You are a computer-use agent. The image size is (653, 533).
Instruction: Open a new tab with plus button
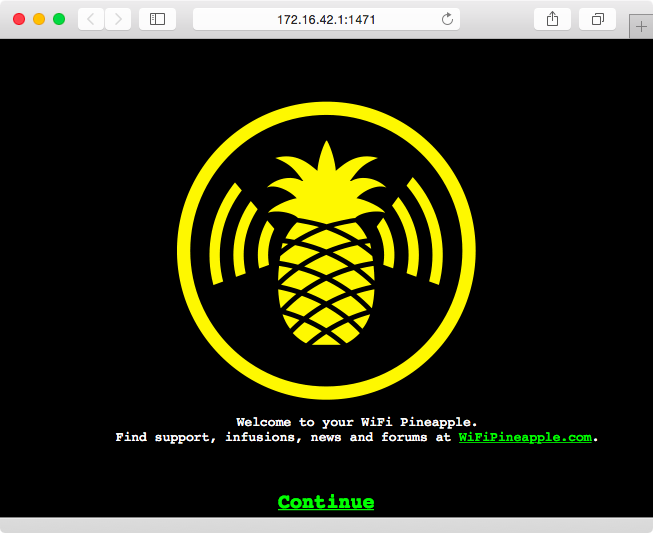point(641,27)
